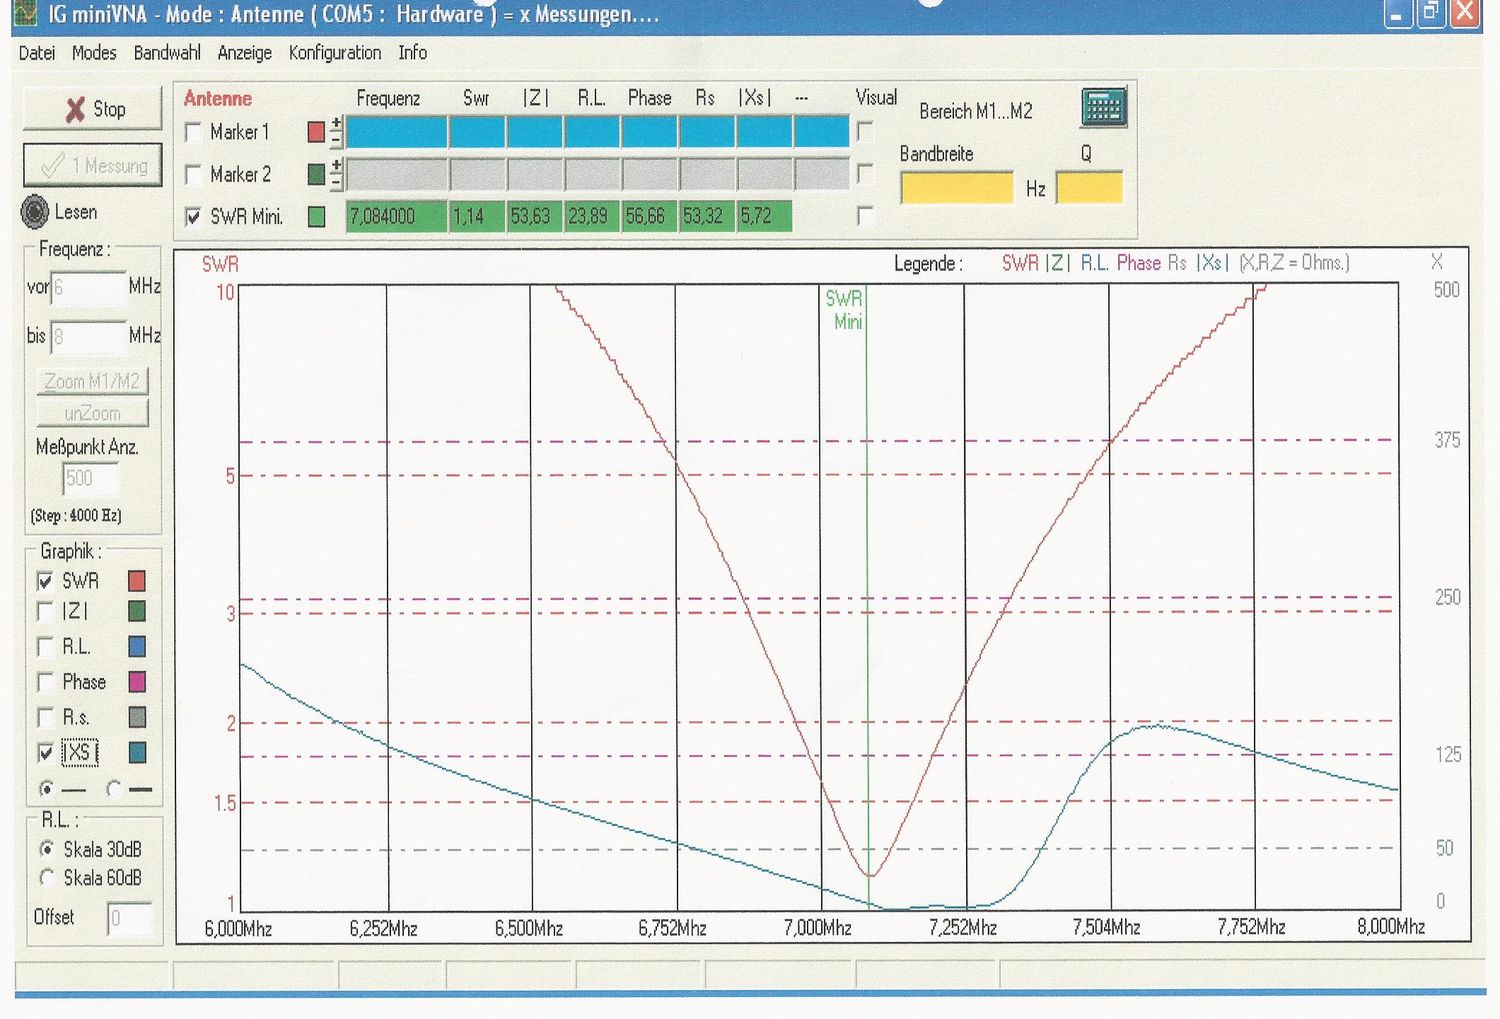This screenshot has width=1500, height=1019.
Task: Click the 1 Messung button
Action: pyautogui.click(x=92, y=166)
